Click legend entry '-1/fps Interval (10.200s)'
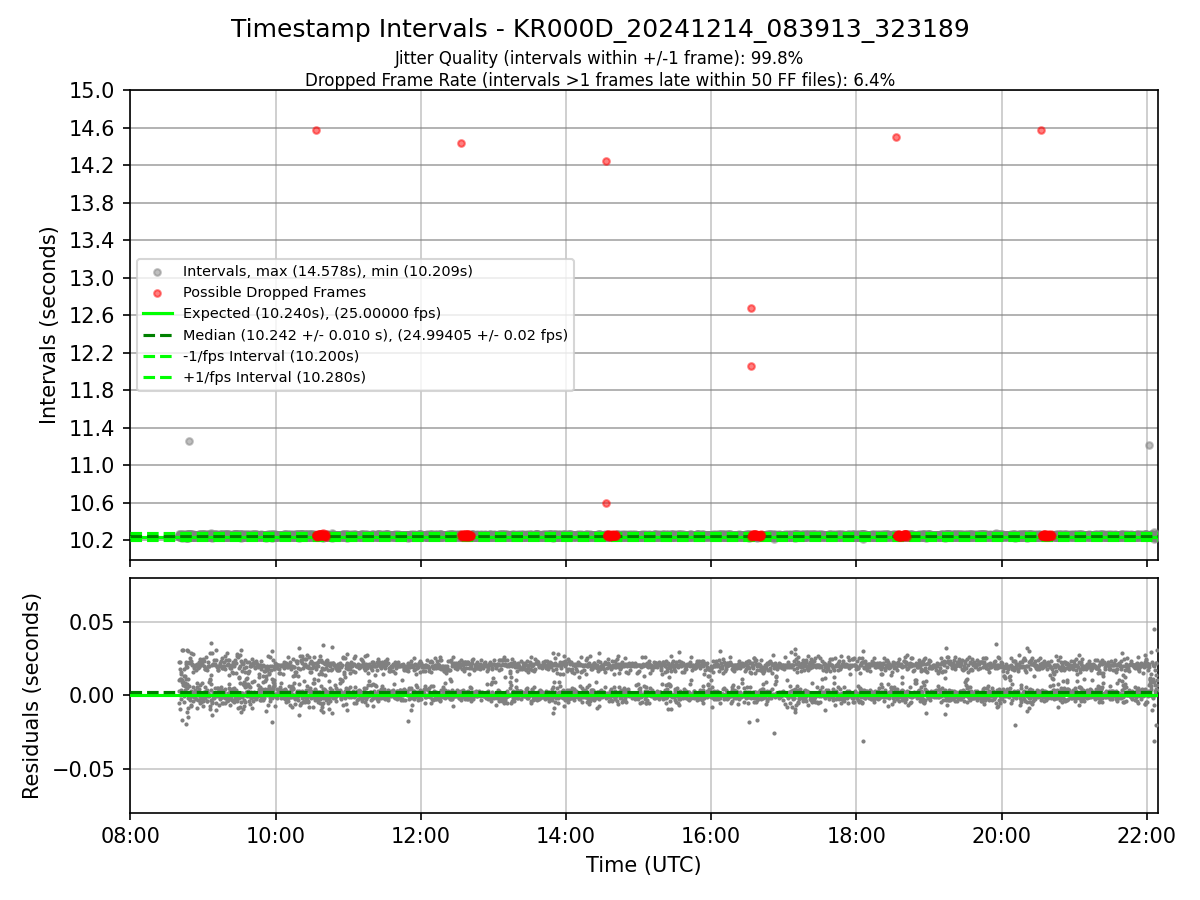Screen dimensions: 1200x900 point(270,356)
